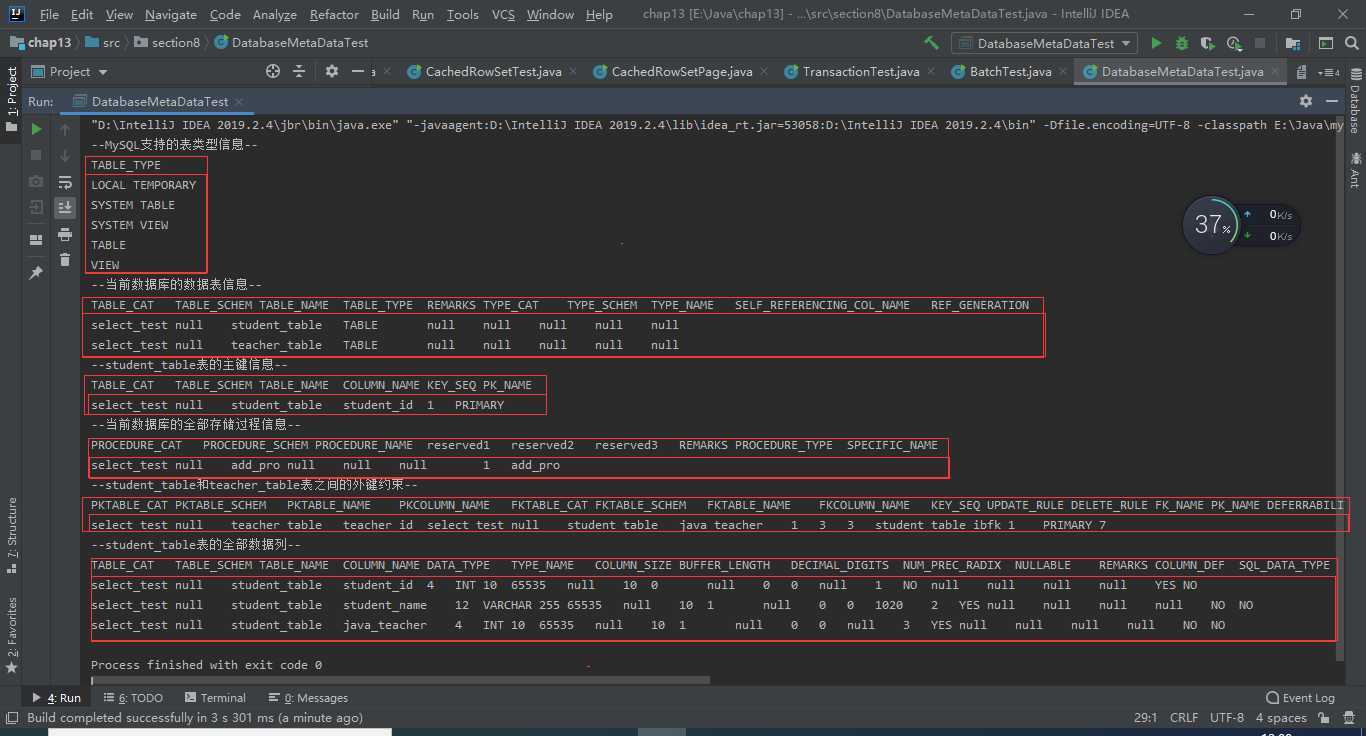Toggle scroll to end in console
The image size is (1366, 736).
(x=65, y=207)
